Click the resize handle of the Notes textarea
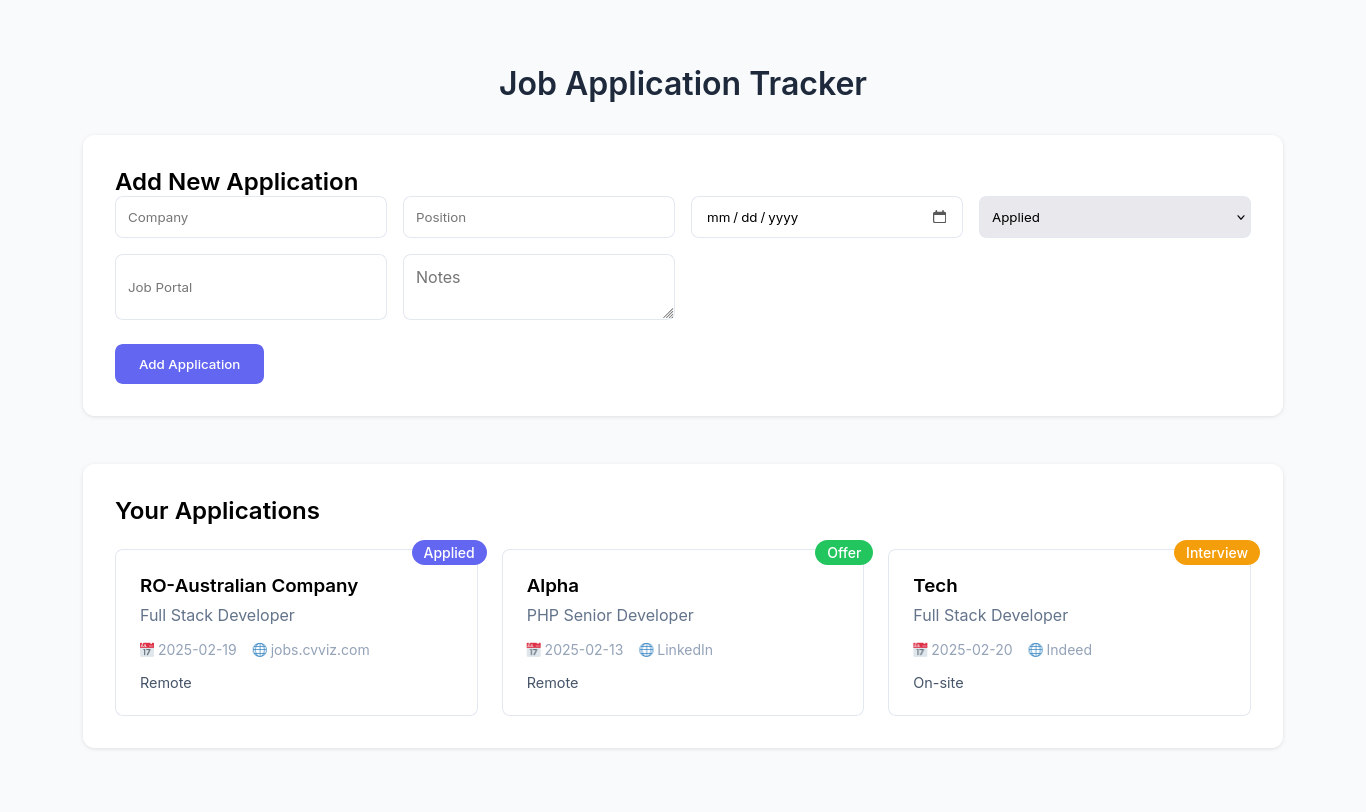 668,314
